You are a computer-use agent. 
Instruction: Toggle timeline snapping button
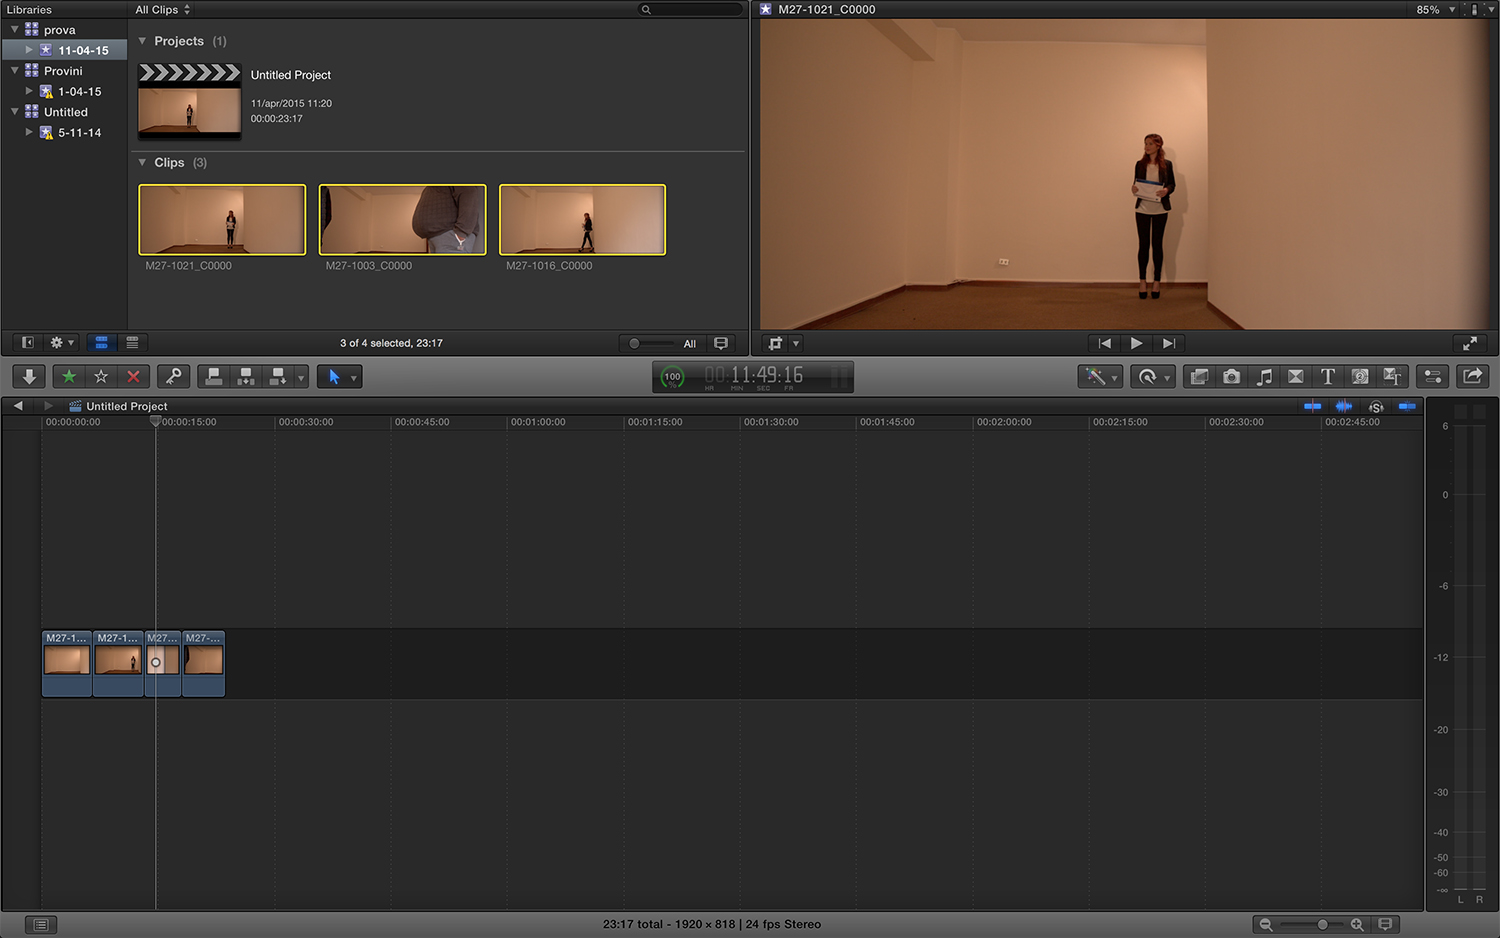pyautogui.click(x=1407, y=406)
